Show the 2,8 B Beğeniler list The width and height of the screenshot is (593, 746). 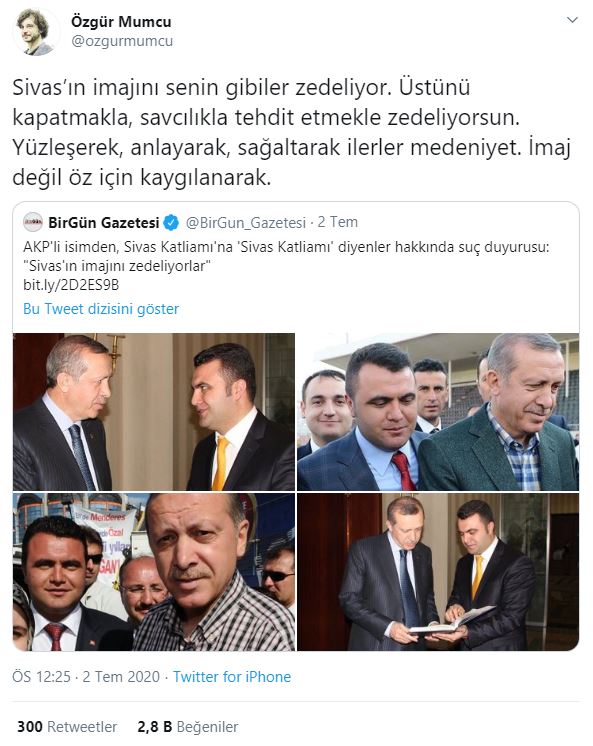point(188,727)
